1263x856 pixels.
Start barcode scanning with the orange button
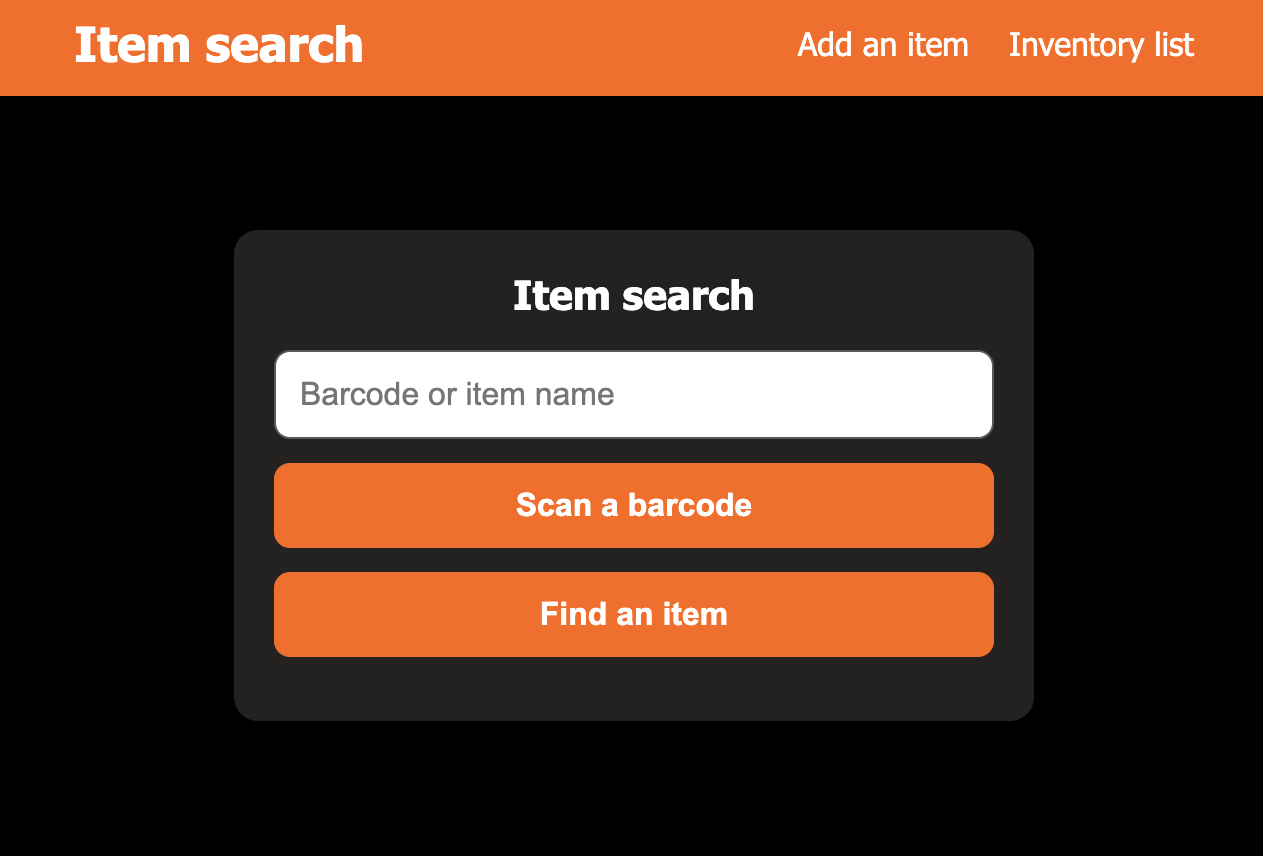point(634,505)
